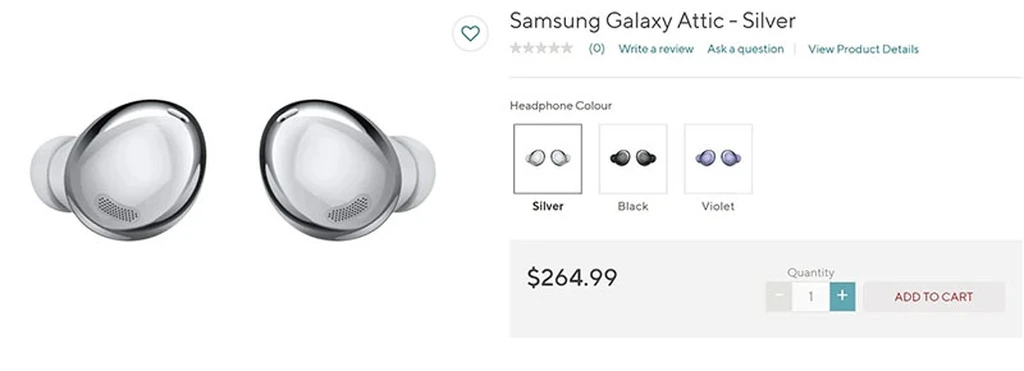Screen dimensions: 1024x371
Task: Open the Ask a question link
Action: 745,49
